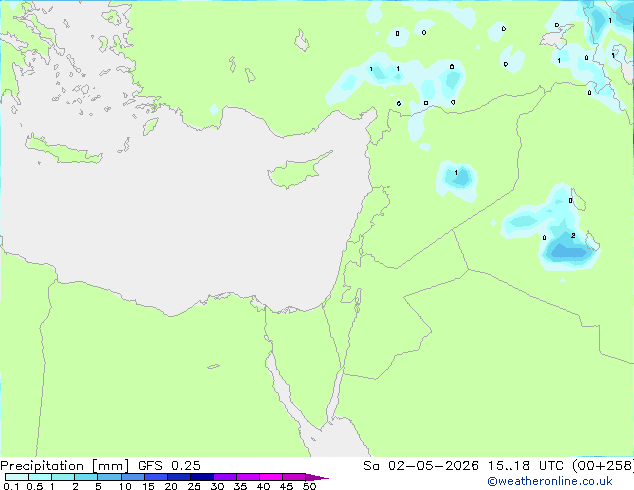Click the "GFS 0.25" model label

pyautogui.click(x=169, y=466)
